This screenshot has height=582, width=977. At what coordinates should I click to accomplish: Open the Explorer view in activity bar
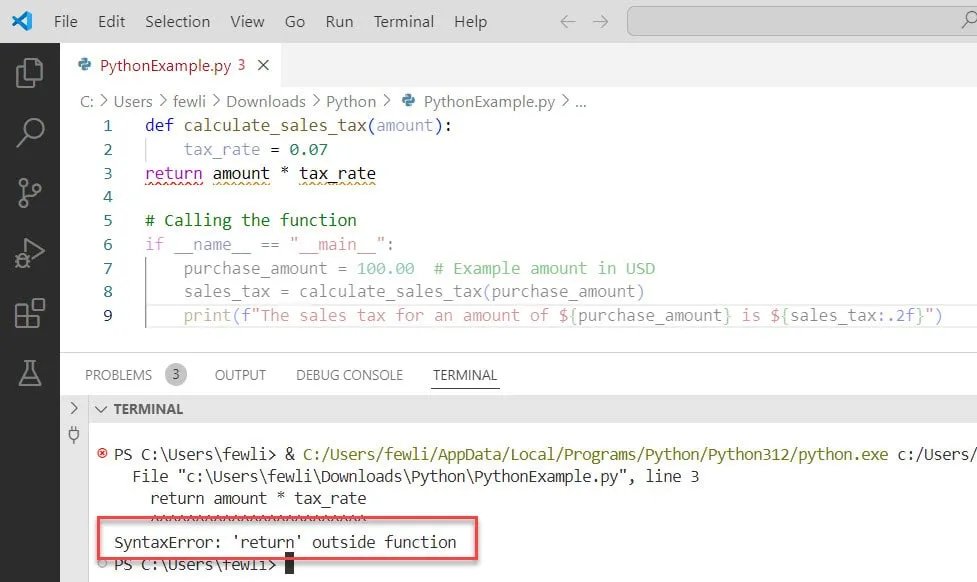(30, 73)
